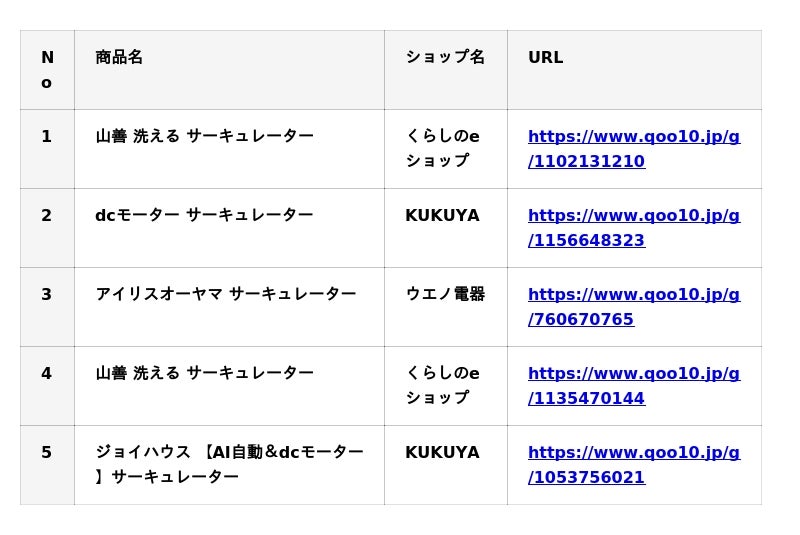Select くらしのeショップ cell in row 1
800x535 pixels.
tap(442, 149)
